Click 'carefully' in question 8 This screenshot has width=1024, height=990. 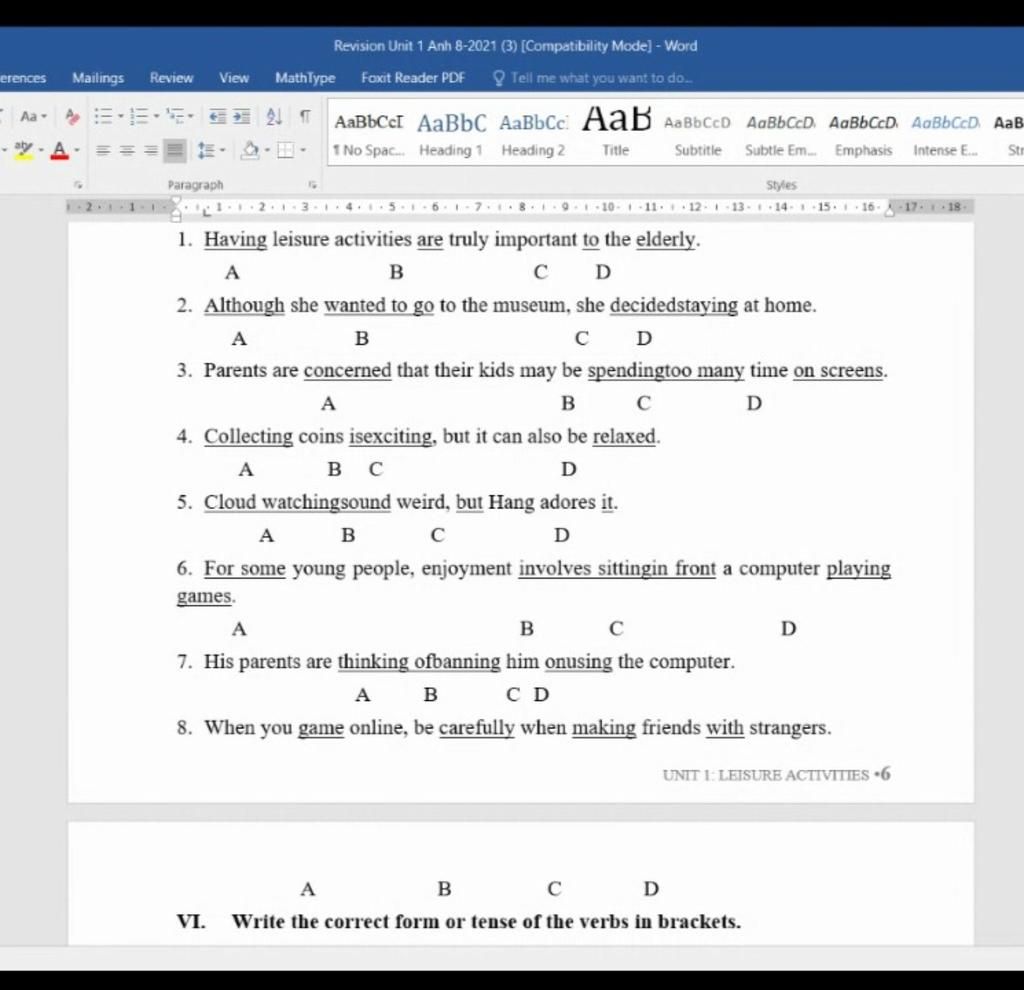pos(477,727)
